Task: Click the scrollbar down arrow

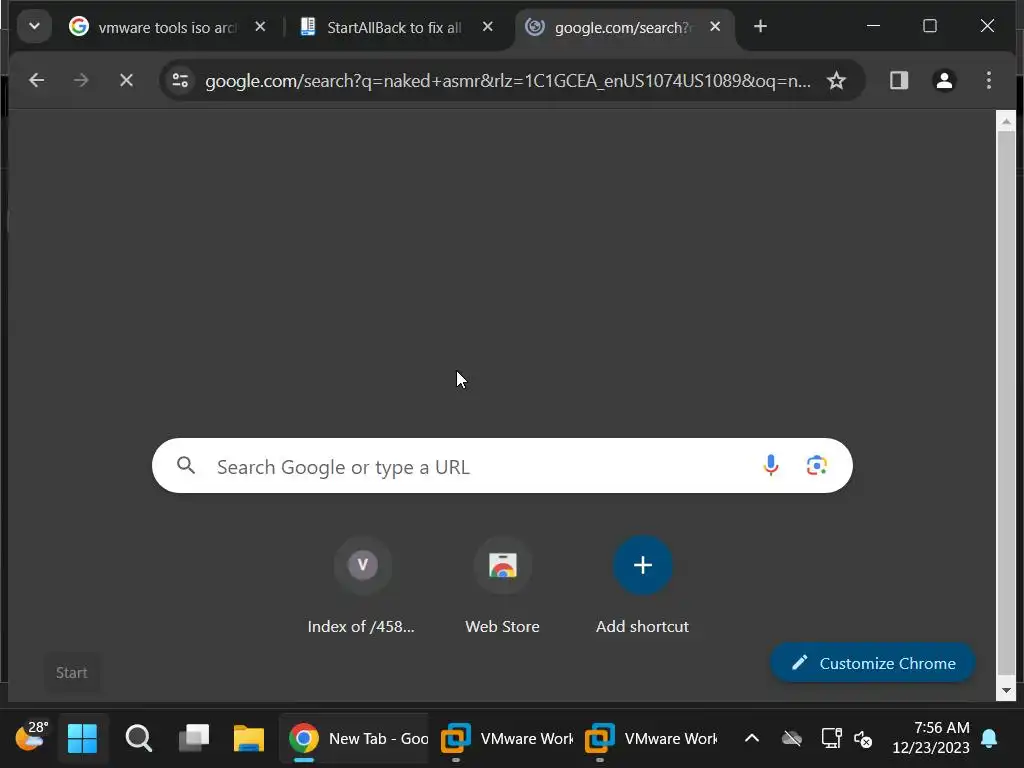Action: pyautogui.click(x=1006, y=690)
